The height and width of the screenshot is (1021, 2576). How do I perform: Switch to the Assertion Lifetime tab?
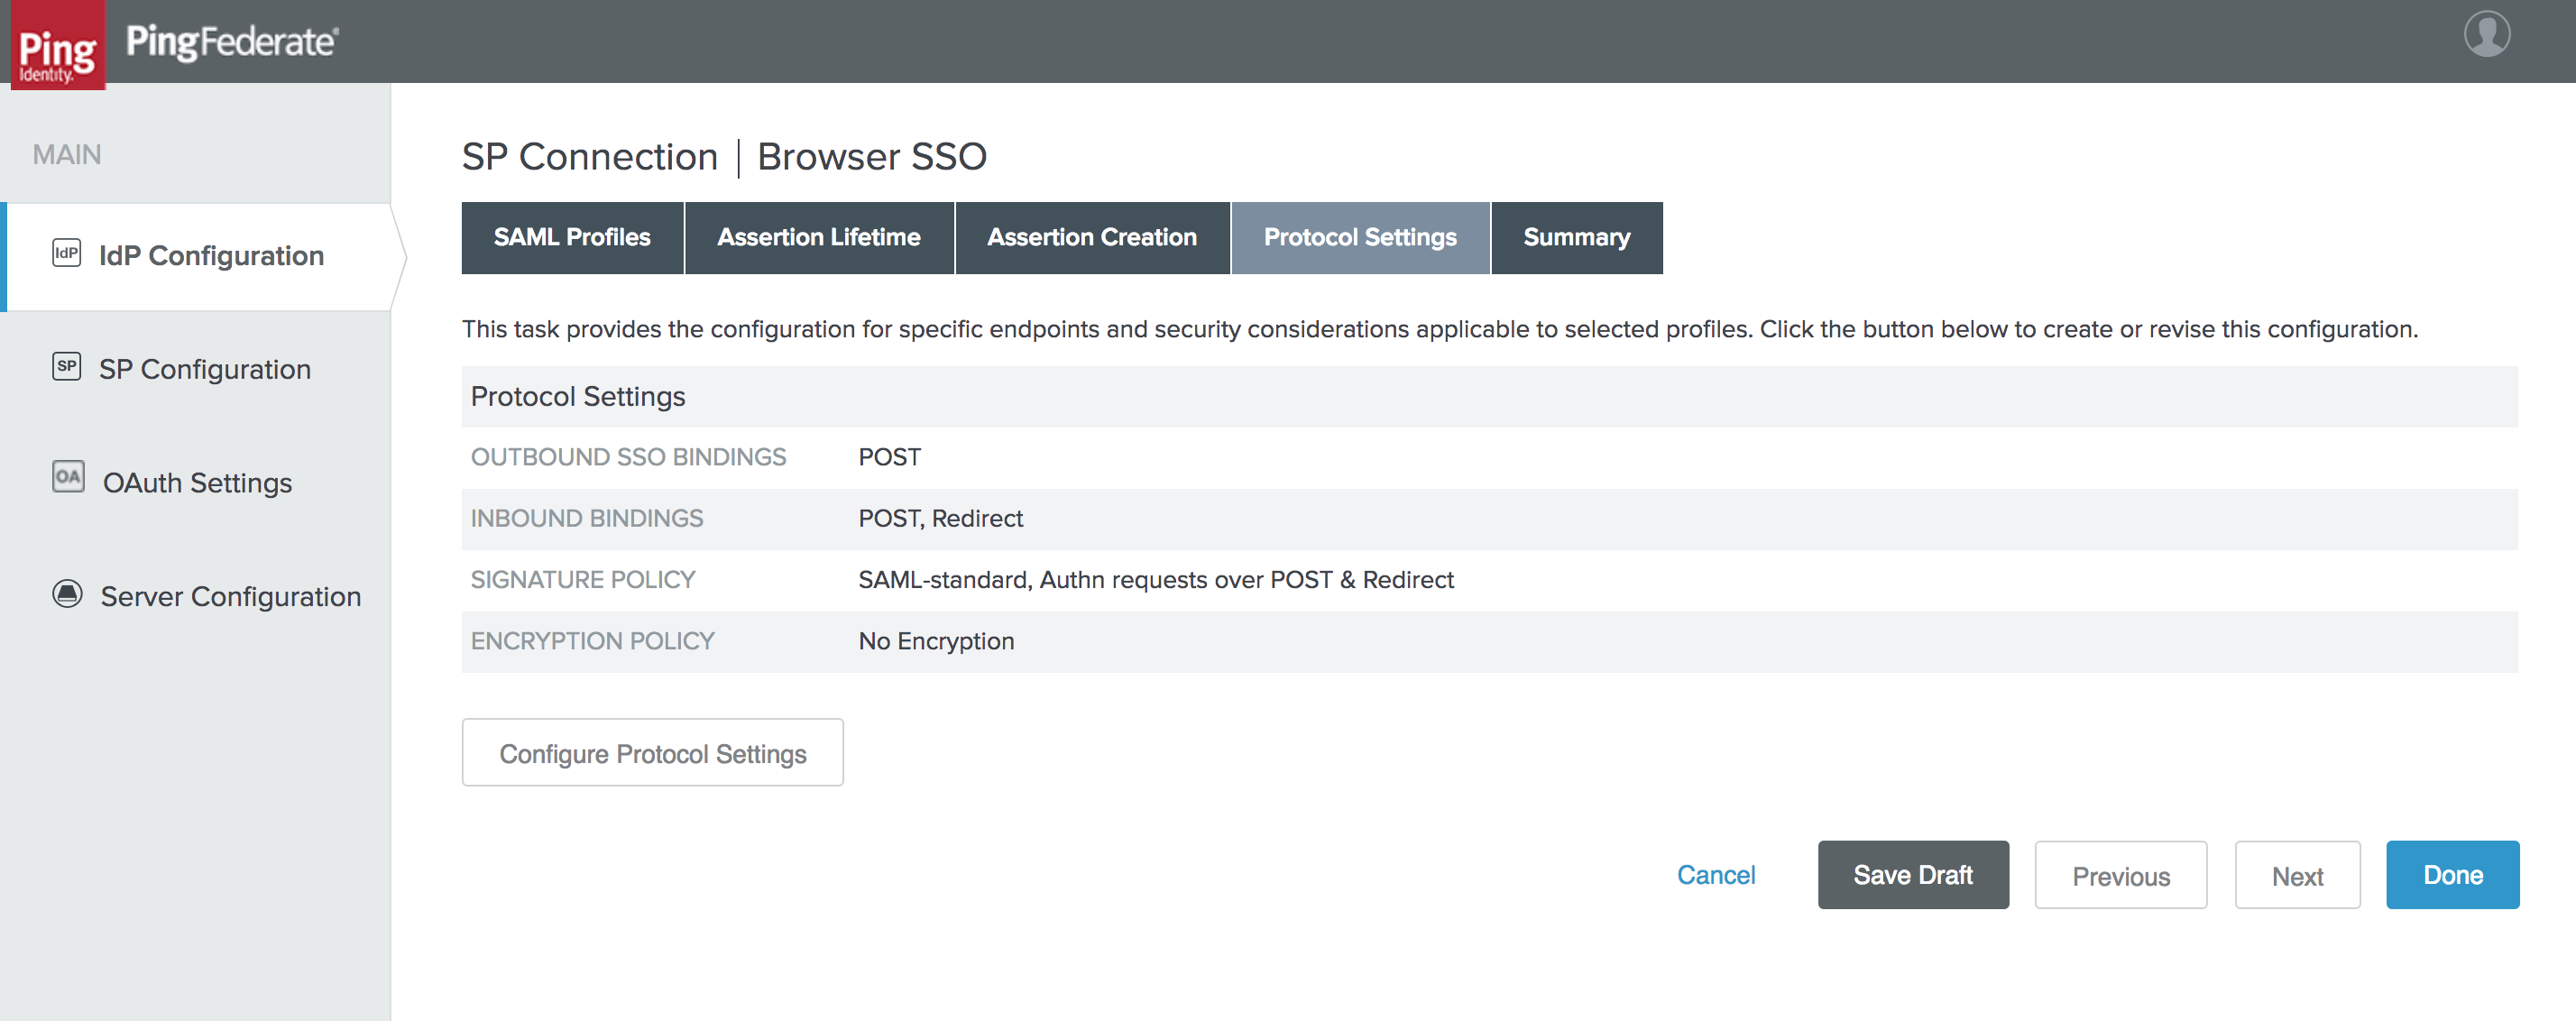pyautogui.click(x=819, y=238)
